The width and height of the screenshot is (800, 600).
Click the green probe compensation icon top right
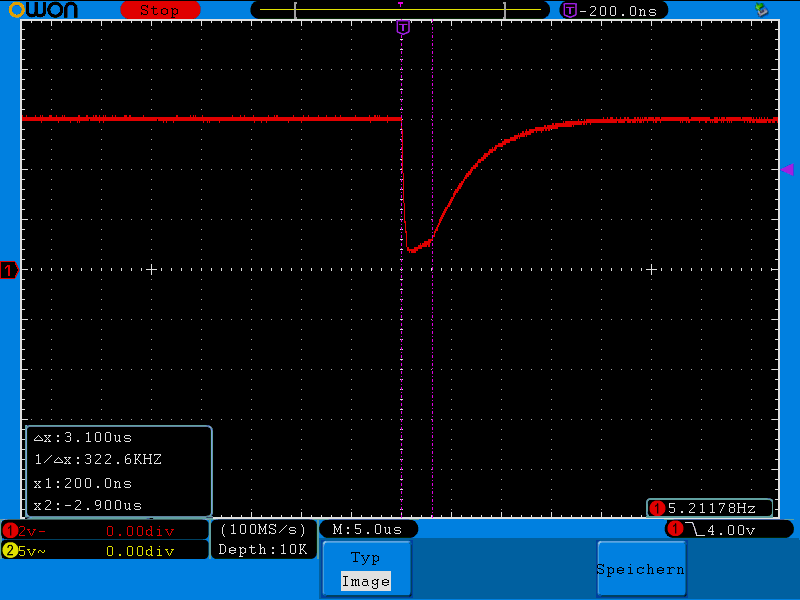tap(762, 10)
